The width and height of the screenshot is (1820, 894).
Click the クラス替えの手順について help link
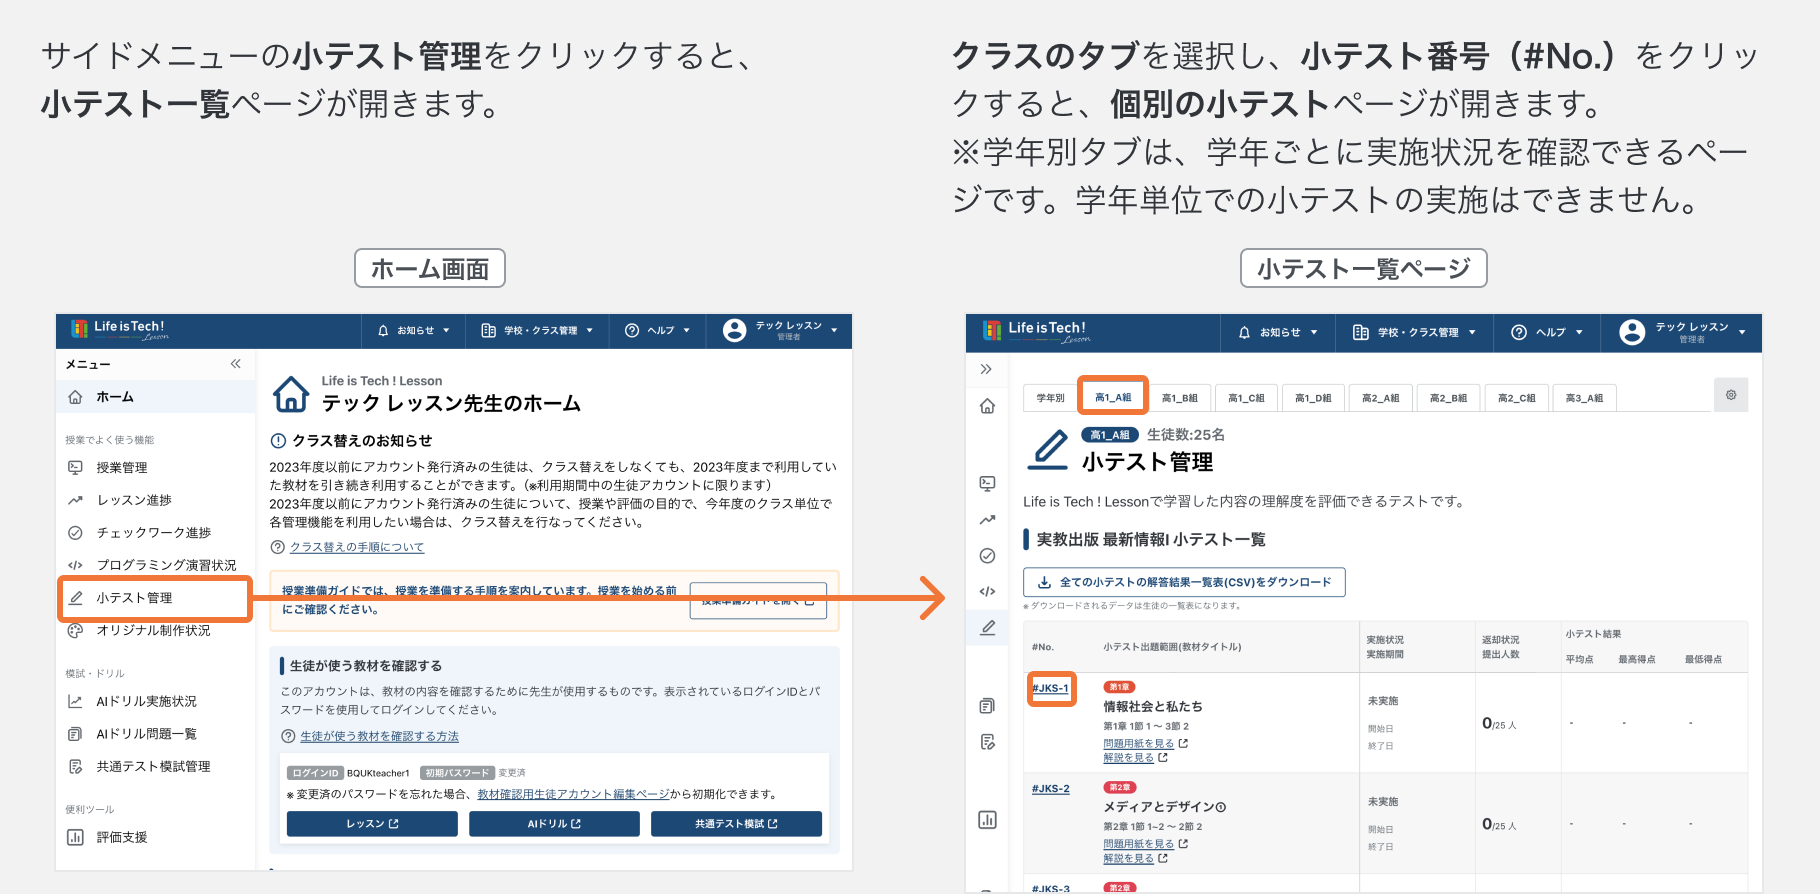[x=357, y=547]
